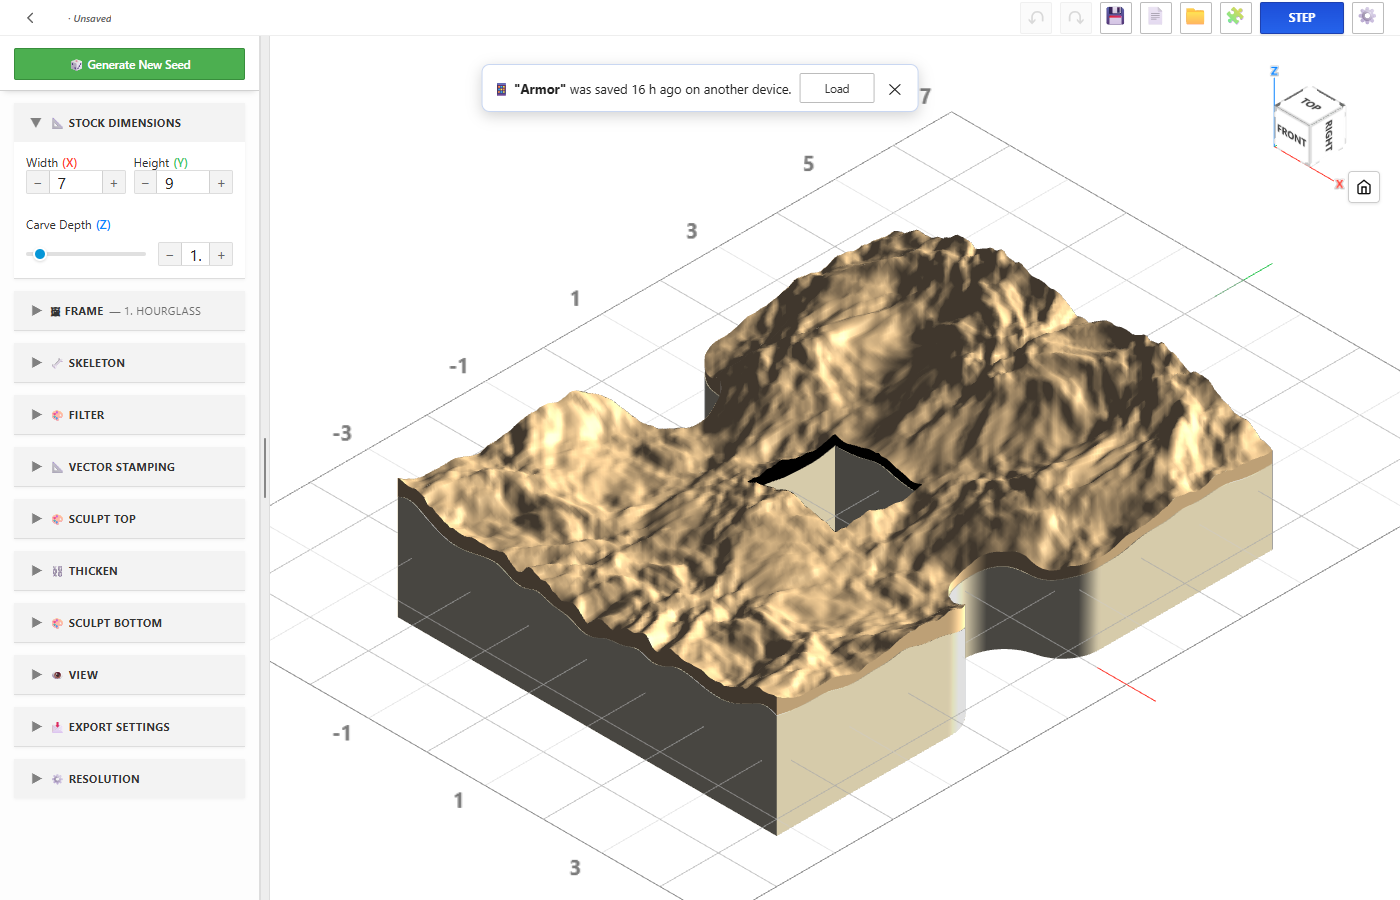Go back with the left arrow

(31, 18)
